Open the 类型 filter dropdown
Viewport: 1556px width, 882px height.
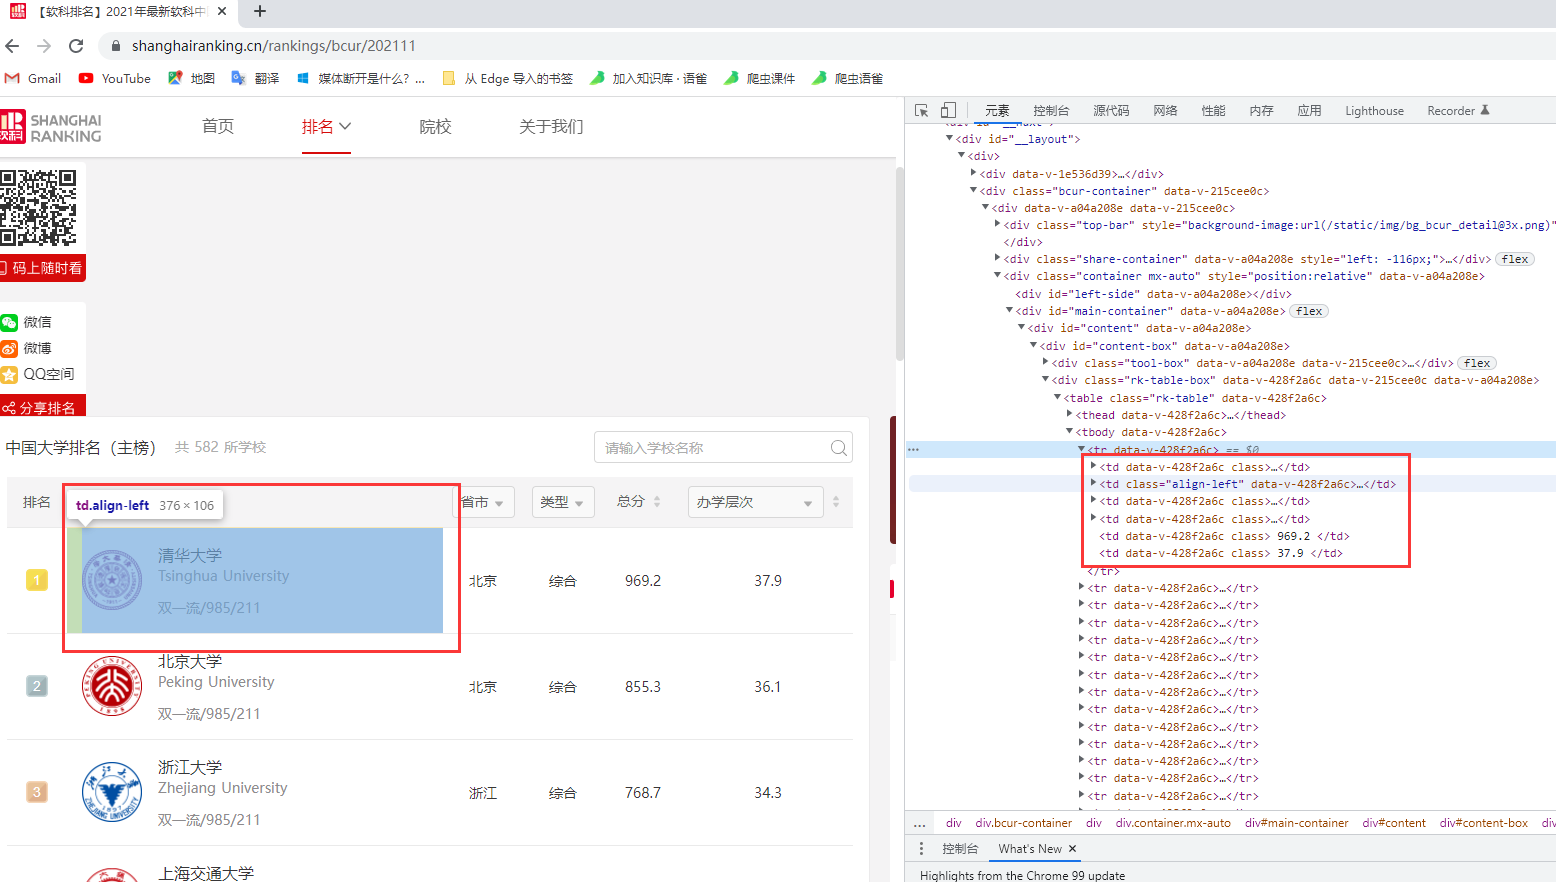[563, 502]
